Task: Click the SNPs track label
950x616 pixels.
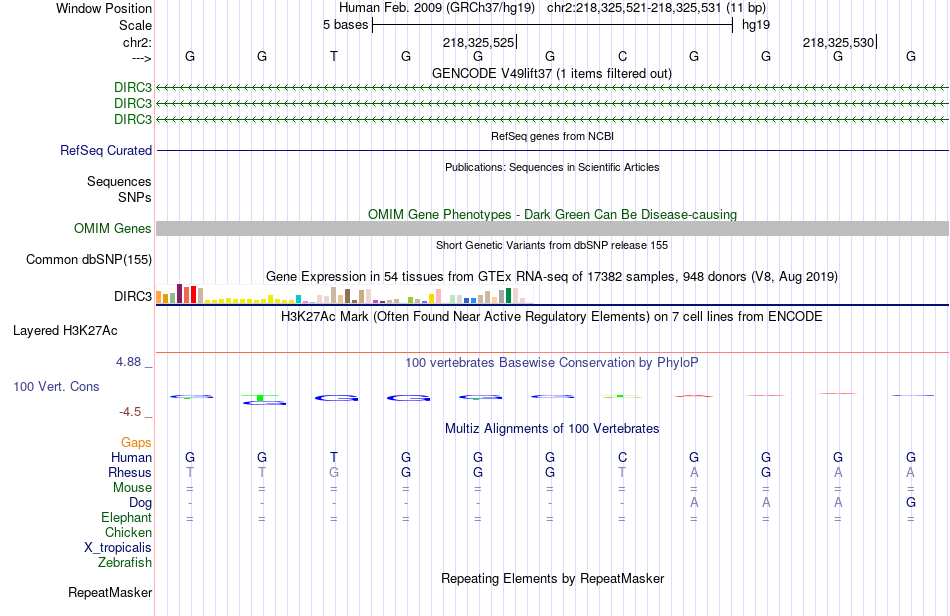Action: click(135, 197)
